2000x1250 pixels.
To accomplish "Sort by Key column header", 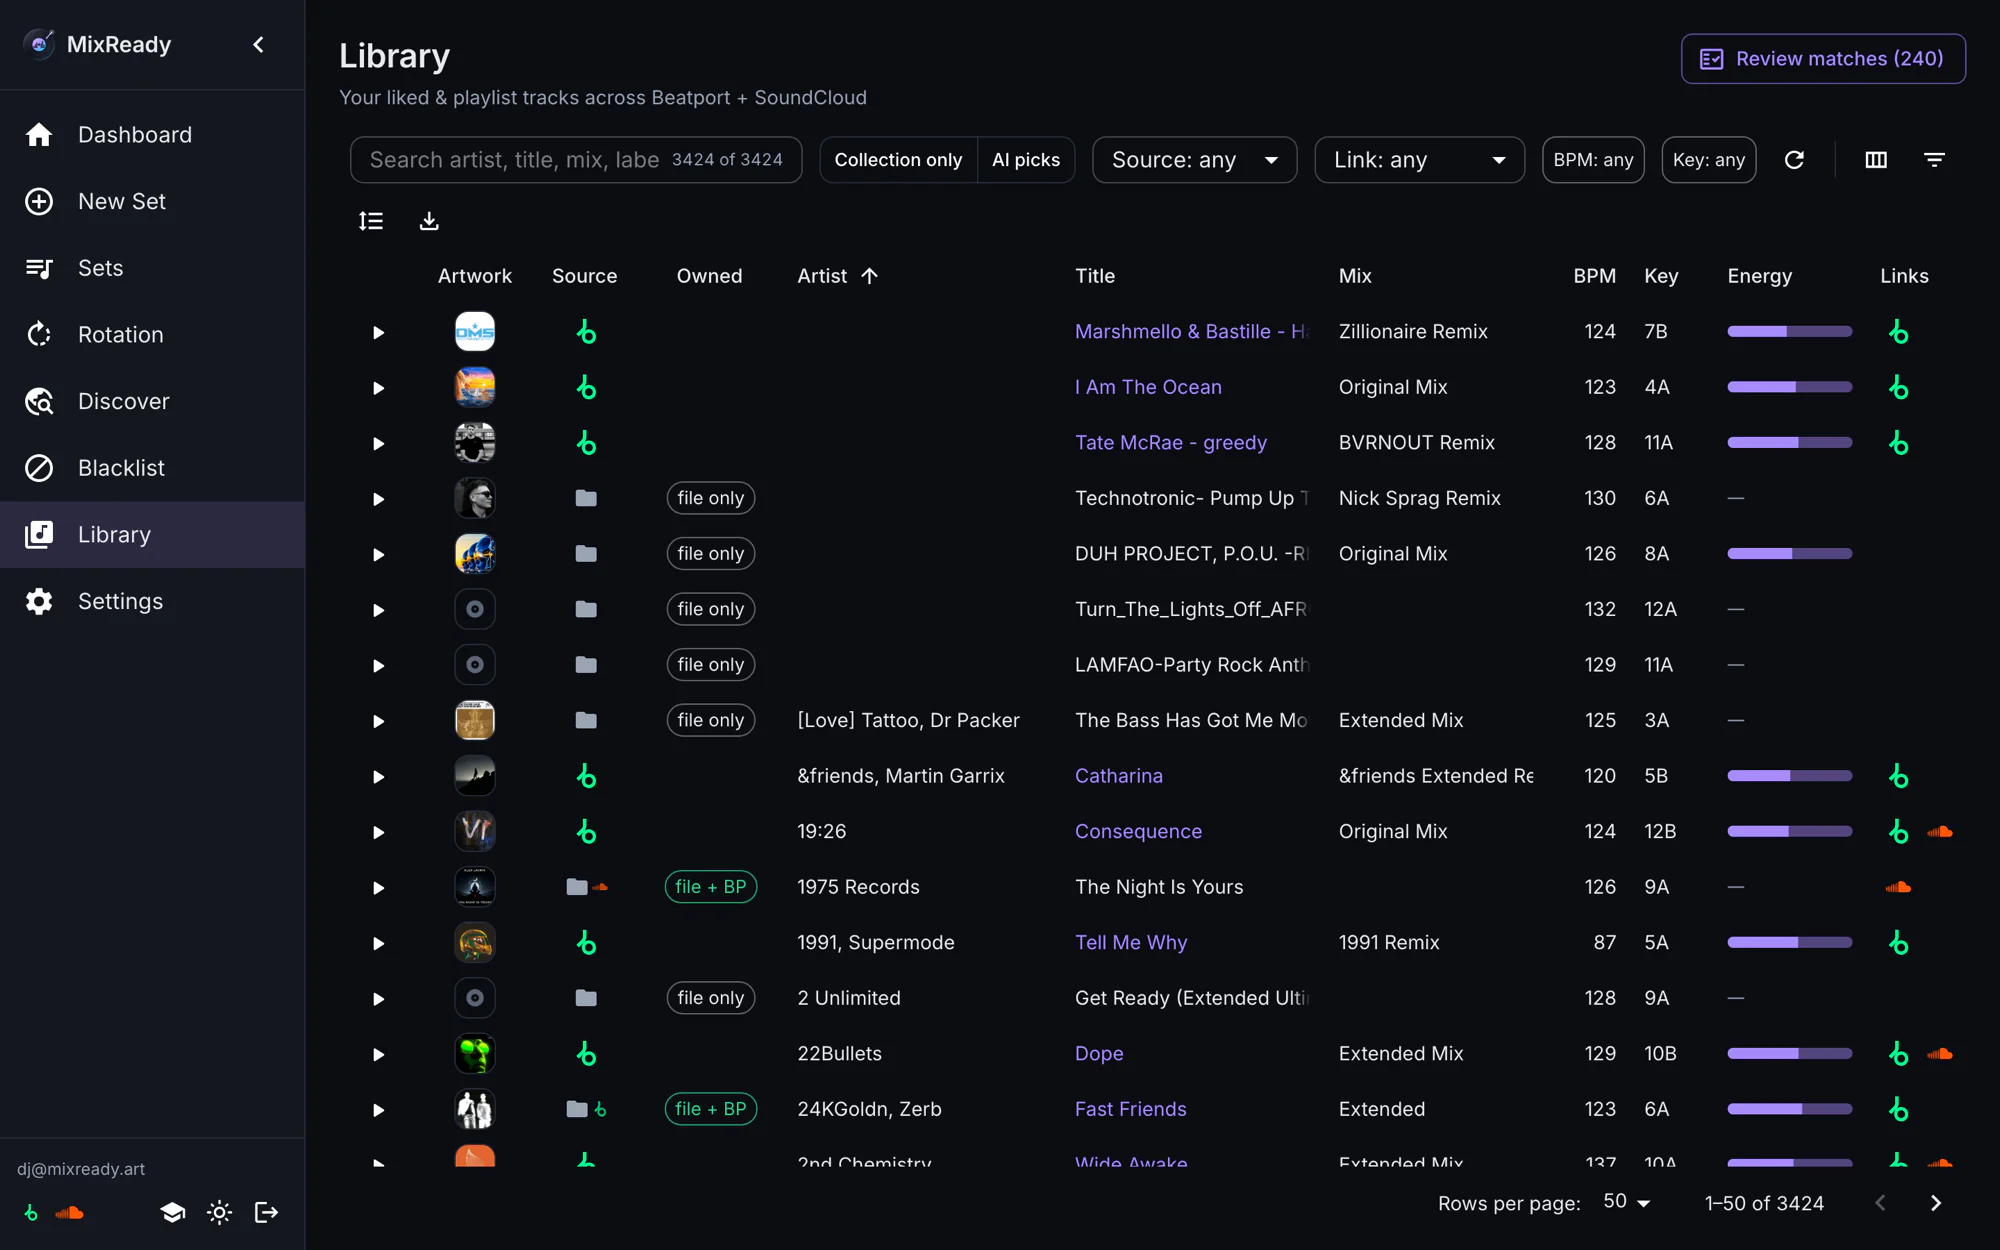I will click(x=1661, y=276).
